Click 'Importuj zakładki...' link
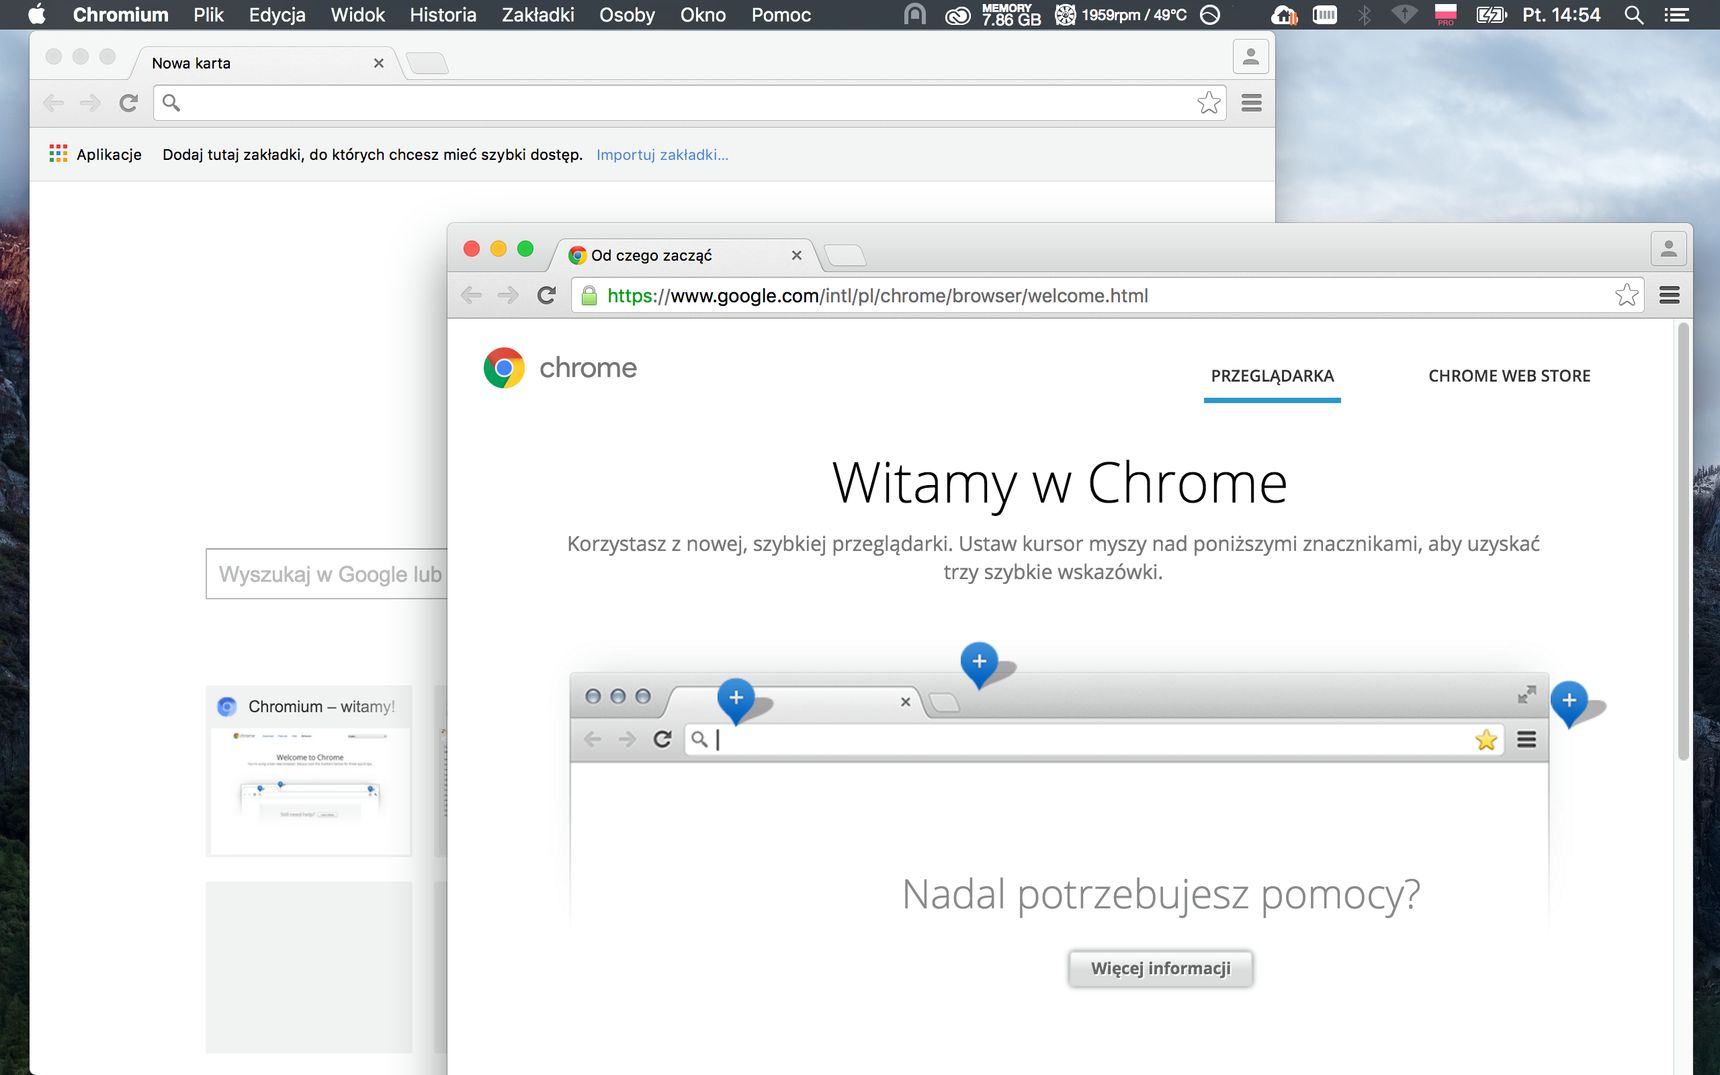The height and width of the screenshot is (1075, 1720). (662, 154)
